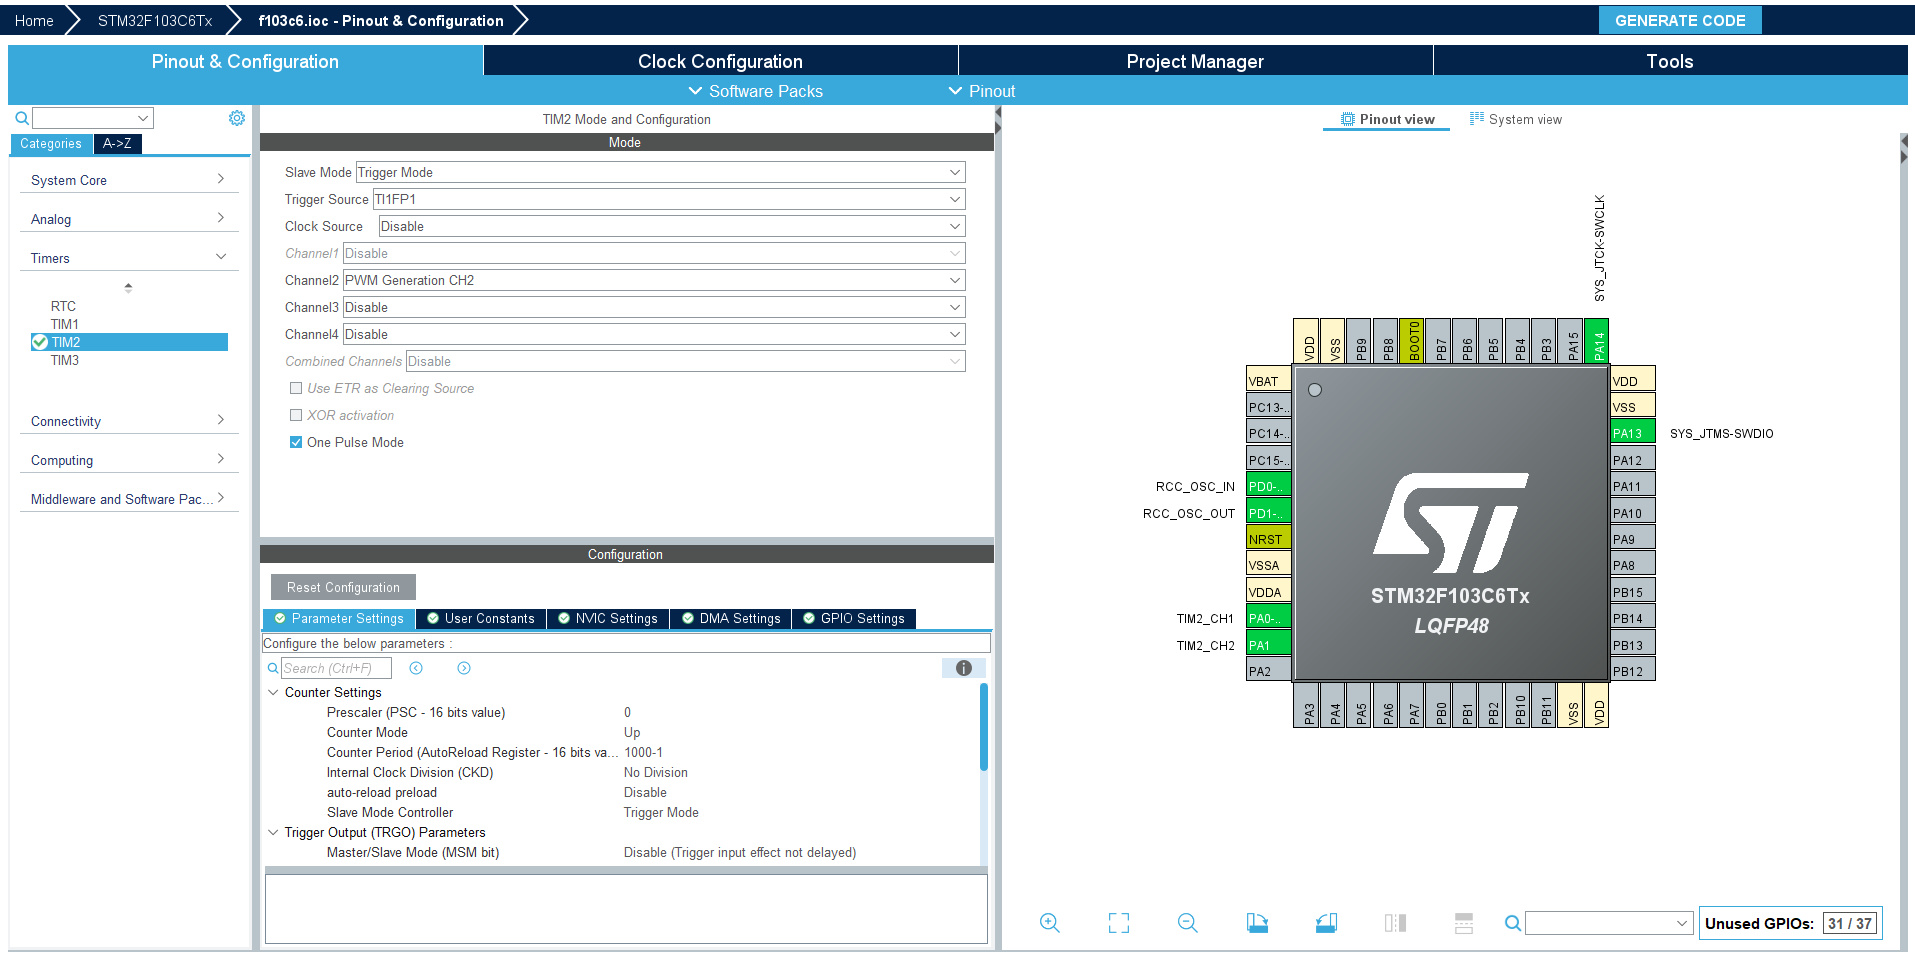Switch to A->Z sorting tab
This screenshot has width=1915, height=957.
[x=117, y=144]
